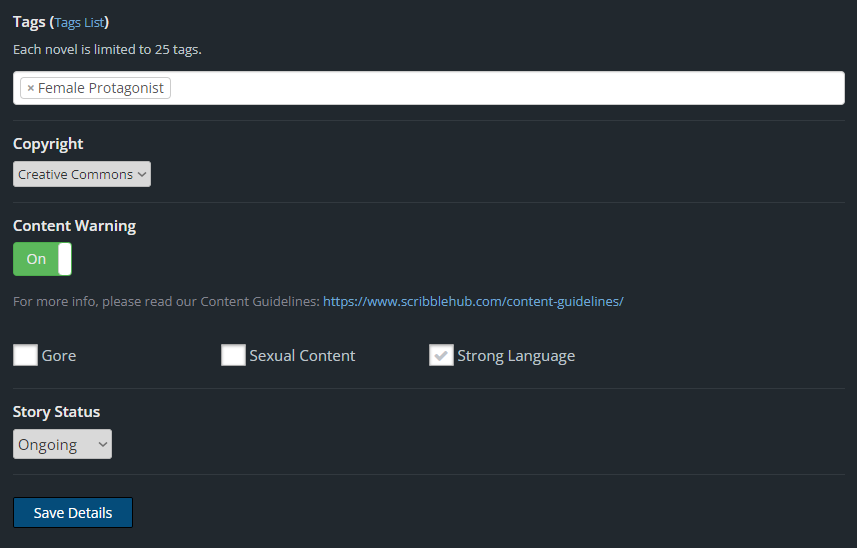Click the checkmark icon beside Strong Language
The image size is (857, 548).
441,355
